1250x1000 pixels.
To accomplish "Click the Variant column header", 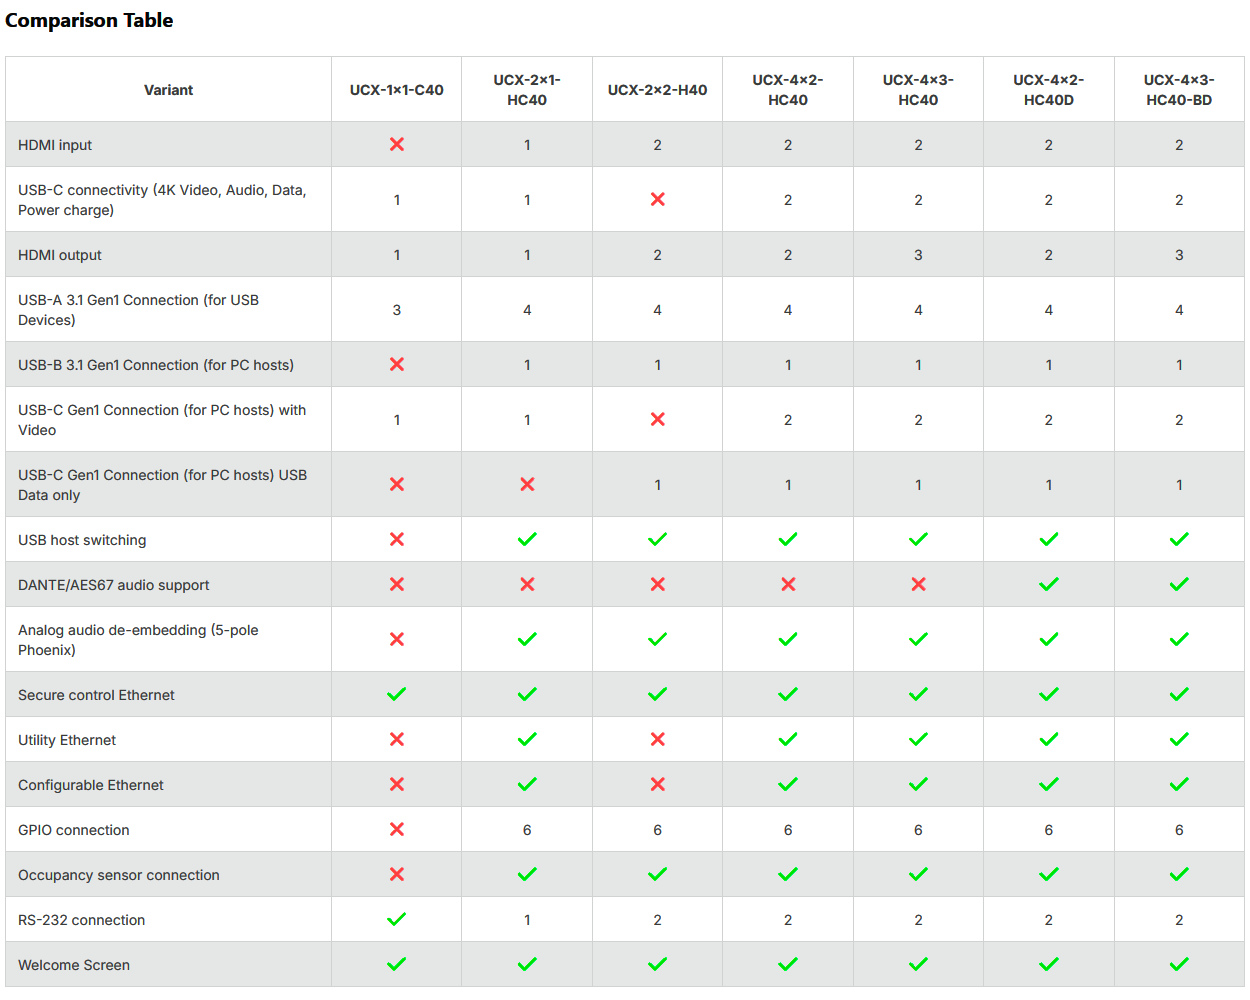I will 168,90.
